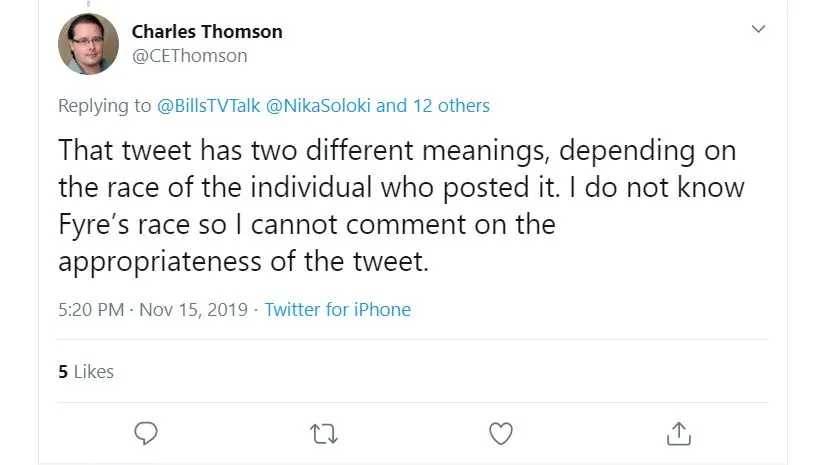Open the "Twitter for iPhone" source link
Viewport: 819px width, 465px height.
point(338,309)
